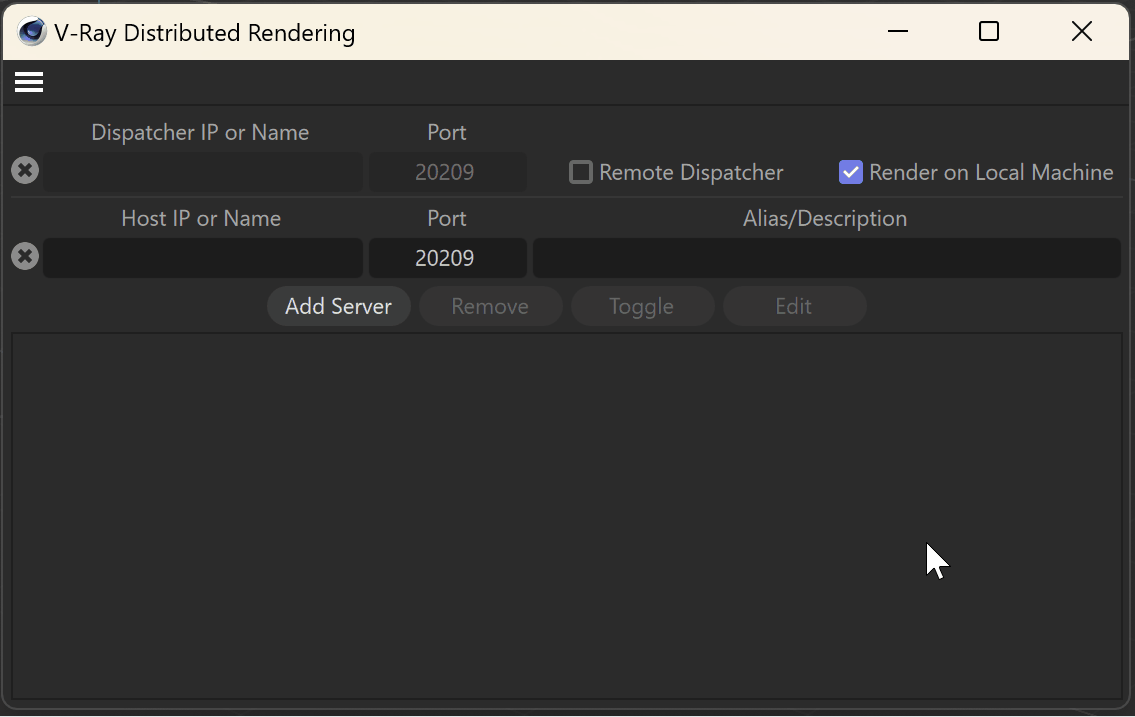Click the Alias/Description column label

pyautogui.click(x=824, y=219)
